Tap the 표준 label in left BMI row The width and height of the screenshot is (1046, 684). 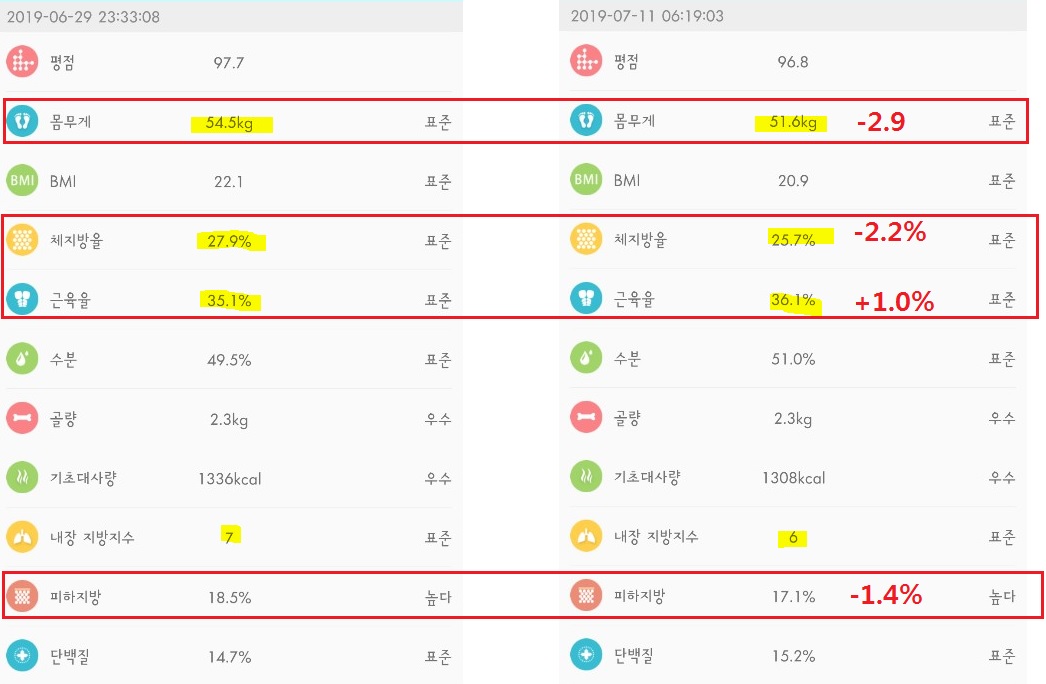click(438, 182)
